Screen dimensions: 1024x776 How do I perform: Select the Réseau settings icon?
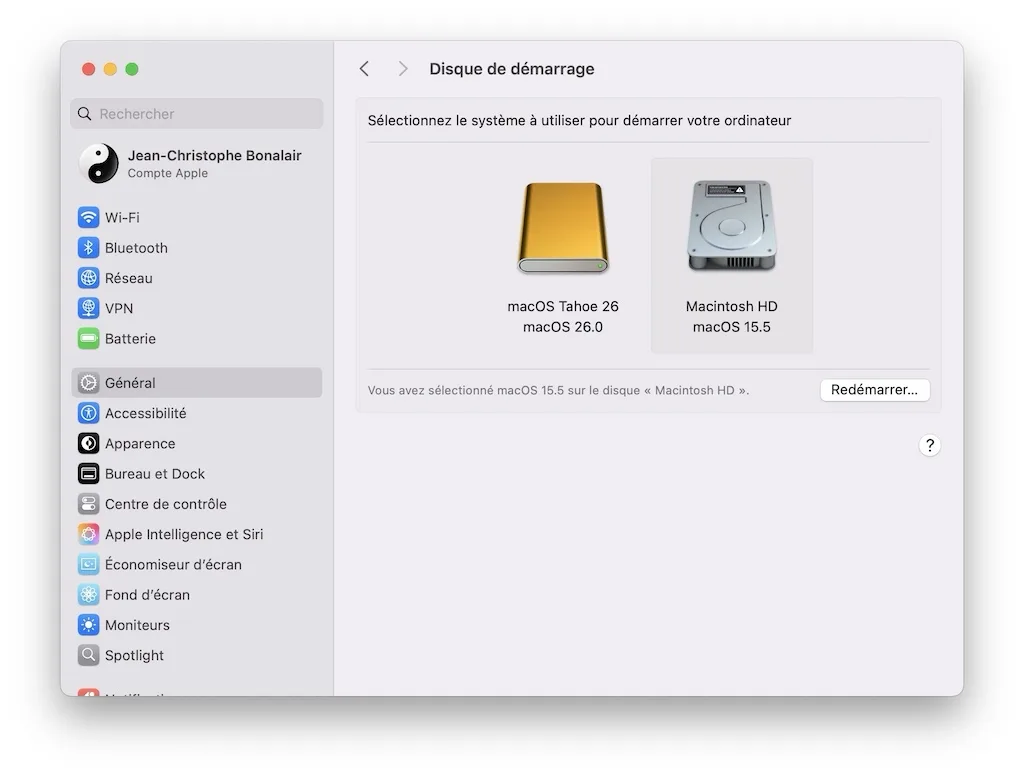(128, 277)
